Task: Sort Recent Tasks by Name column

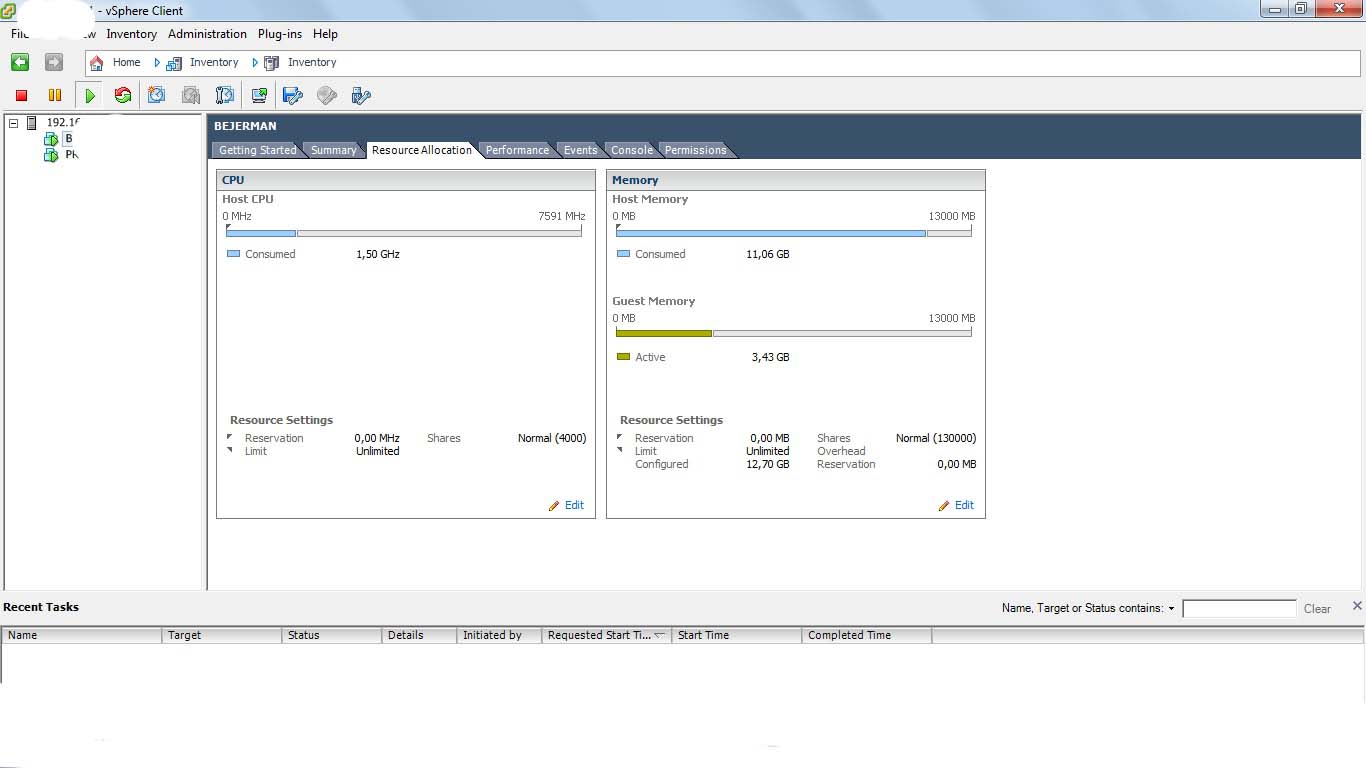Action: 82,635
